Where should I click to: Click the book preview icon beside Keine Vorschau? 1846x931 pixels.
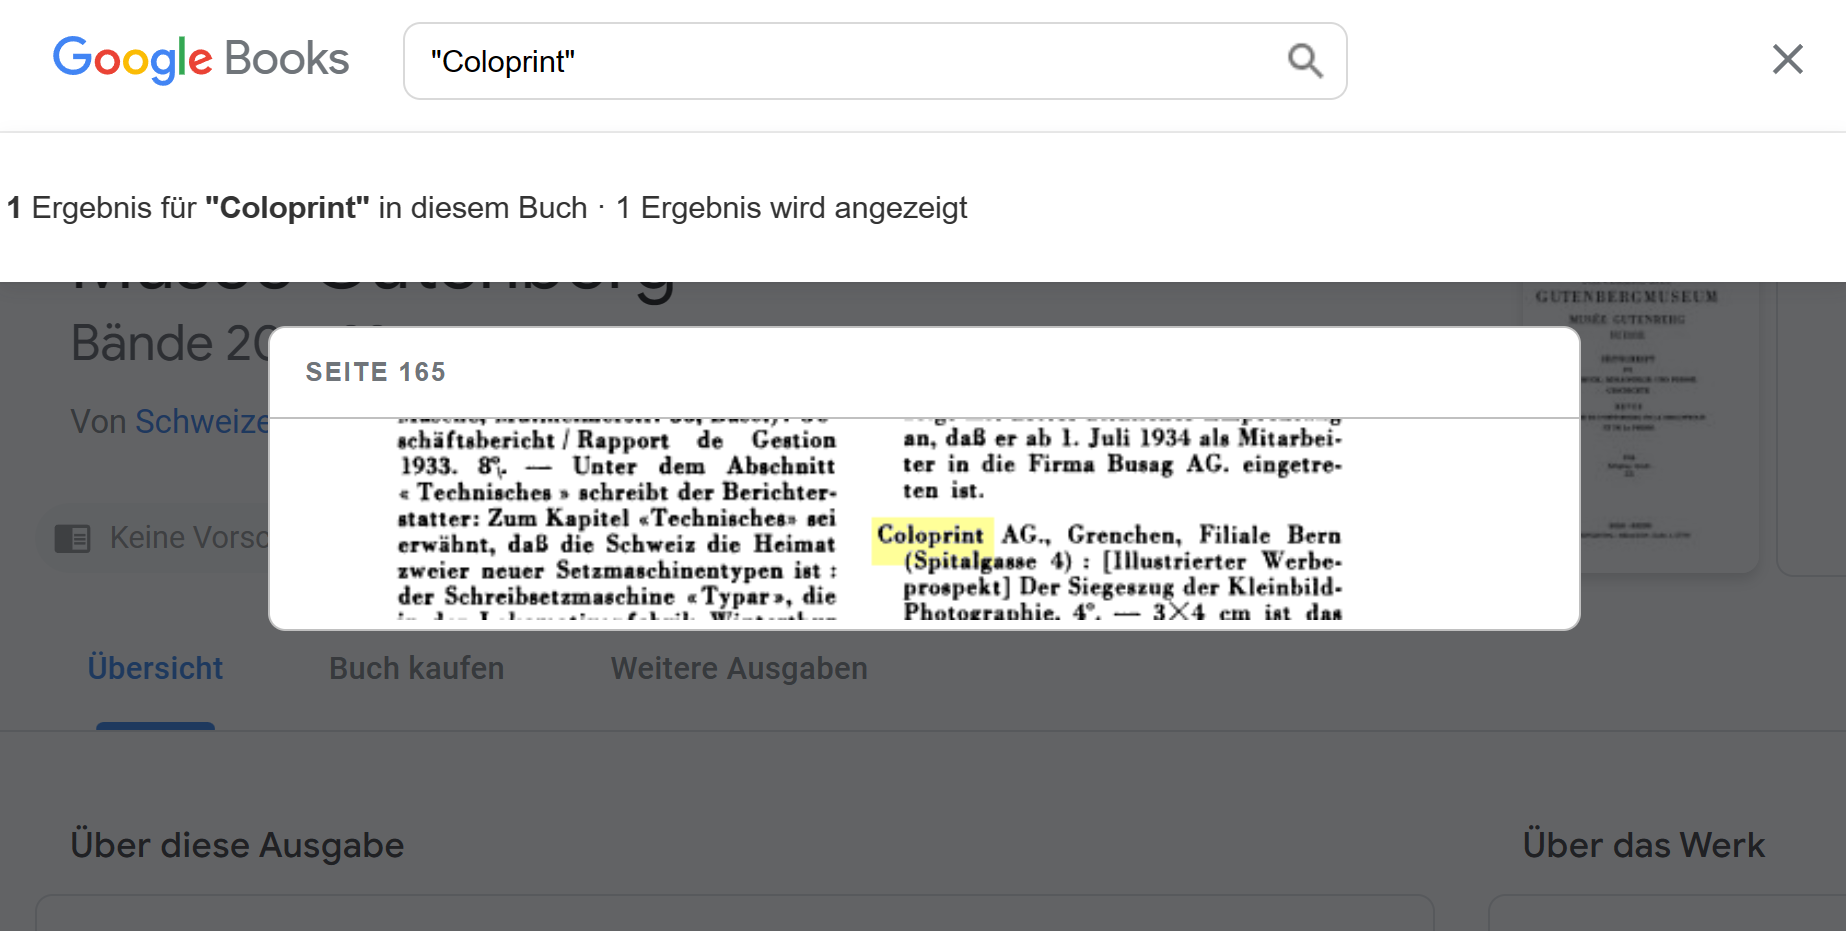pyautogui.click(x=72, y=538)
